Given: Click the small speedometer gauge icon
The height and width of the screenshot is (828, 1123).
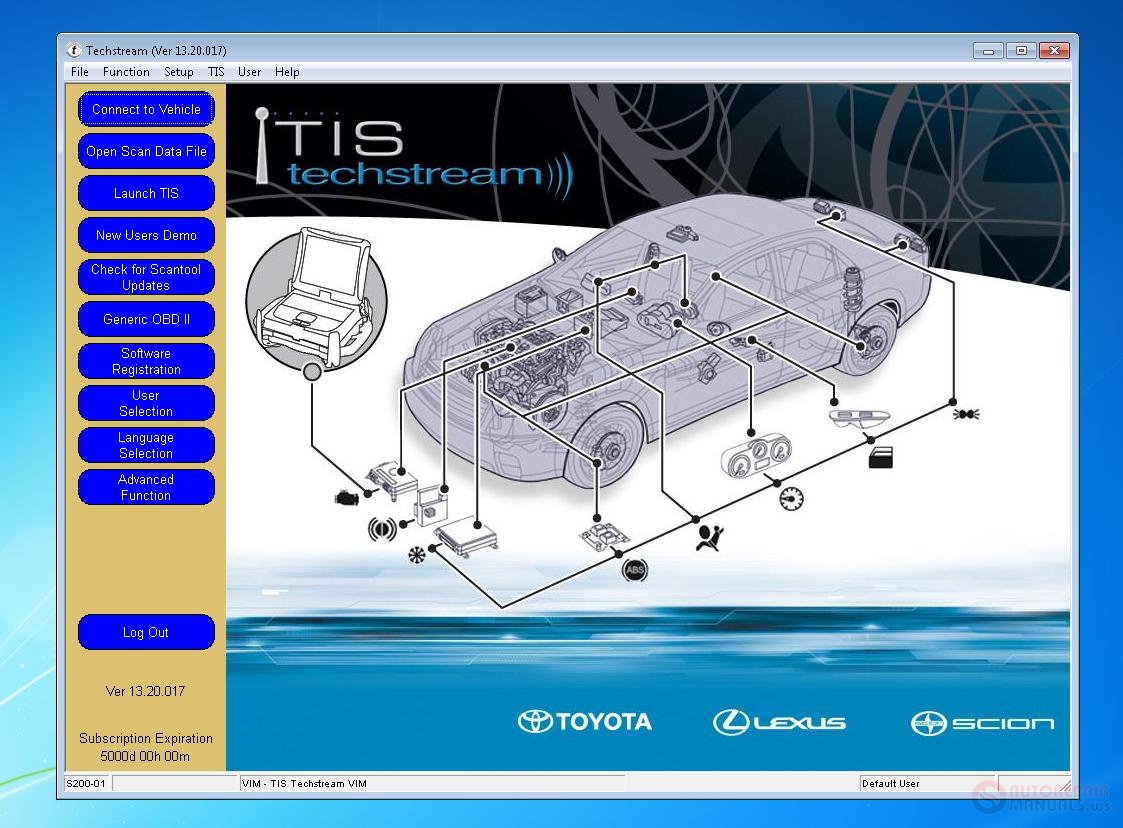Looking at the screenshot, I should coord(791,498).
